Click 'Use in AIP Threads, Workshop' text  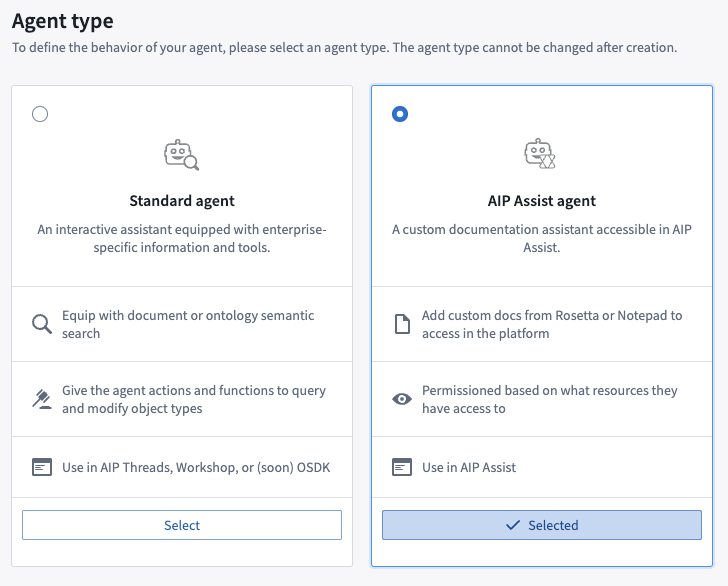coord(196,467)
